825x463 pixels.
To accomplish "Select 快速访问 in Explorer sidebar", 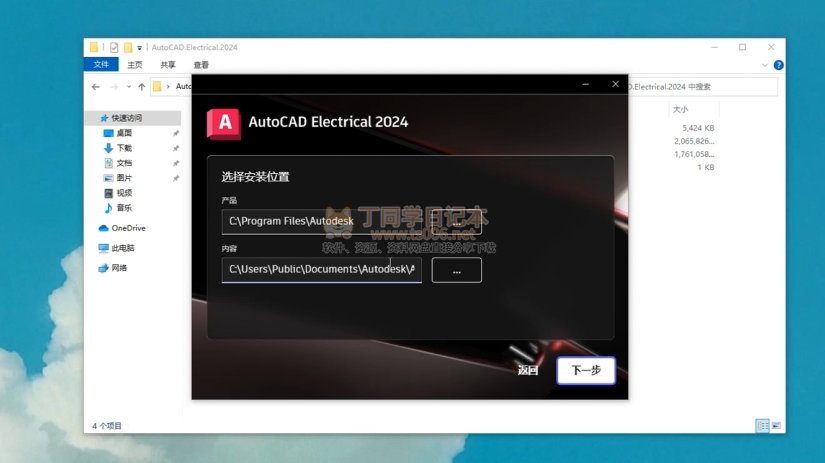I will point(126,118).
